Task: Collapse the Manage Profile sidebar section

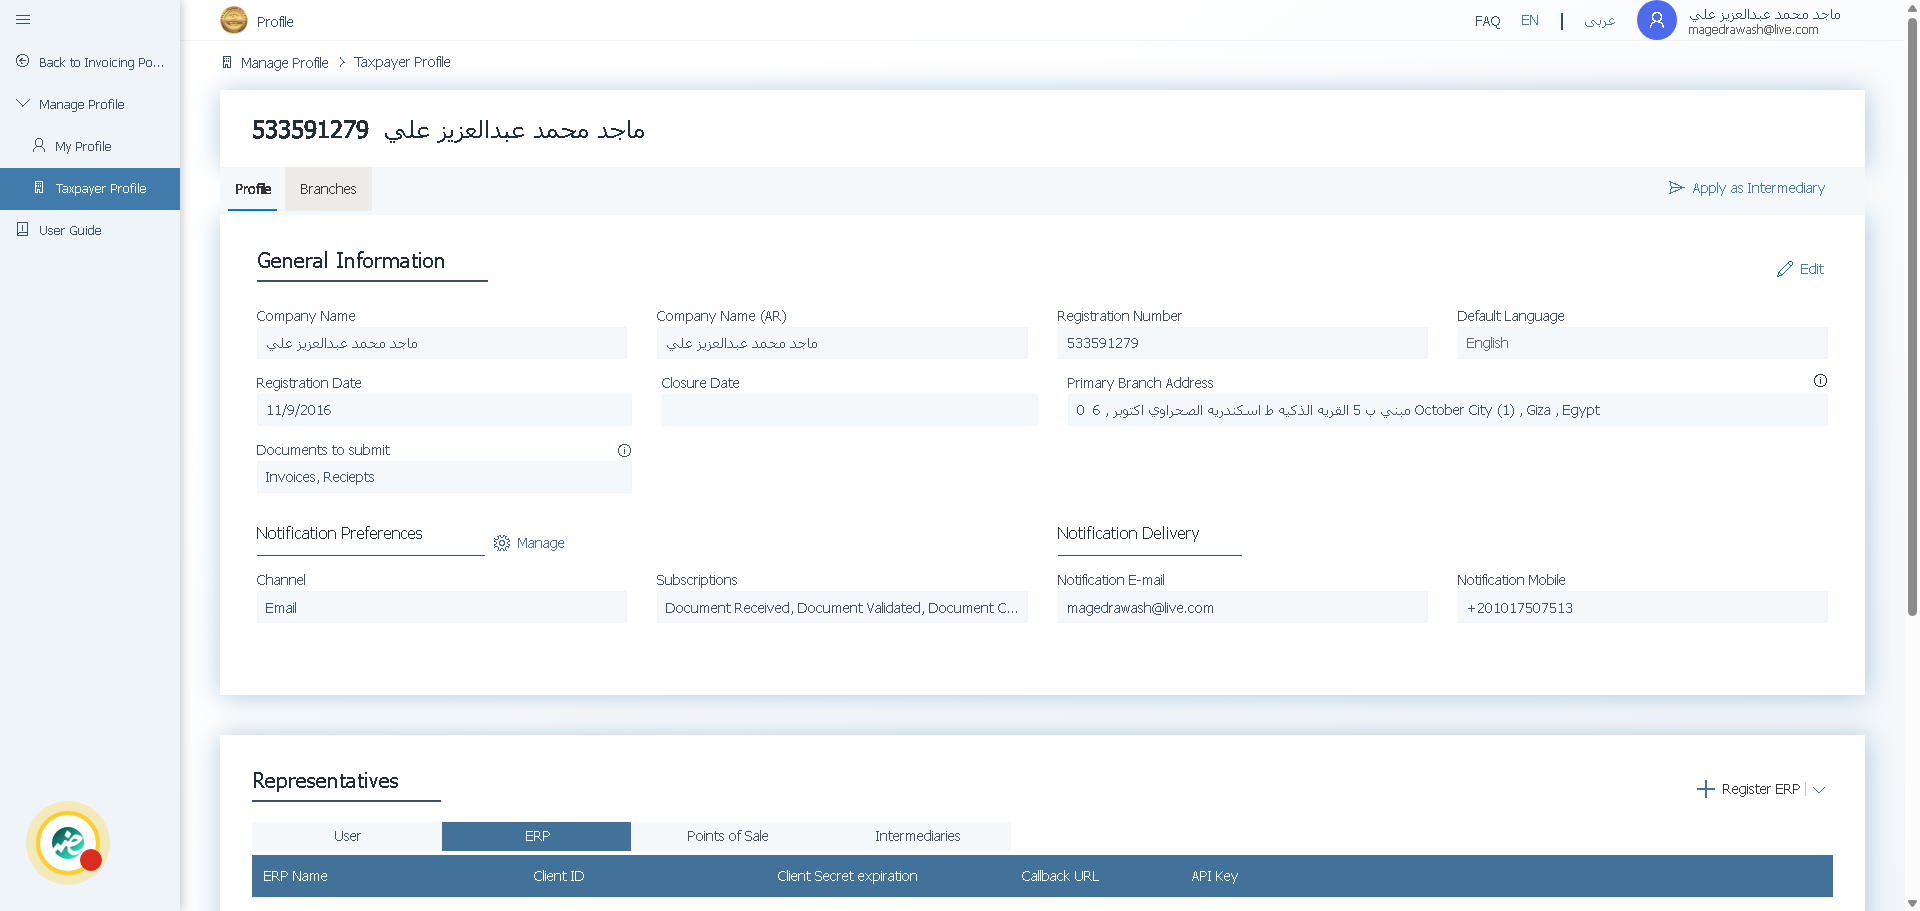Action: 22,101
